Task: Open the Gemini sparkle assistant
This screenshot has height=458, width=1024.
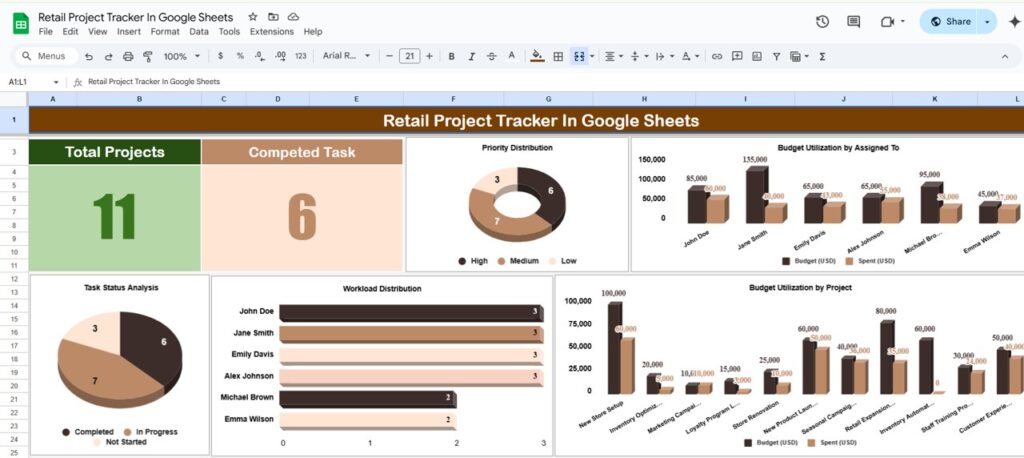Action: click(x=1014, y=22)
